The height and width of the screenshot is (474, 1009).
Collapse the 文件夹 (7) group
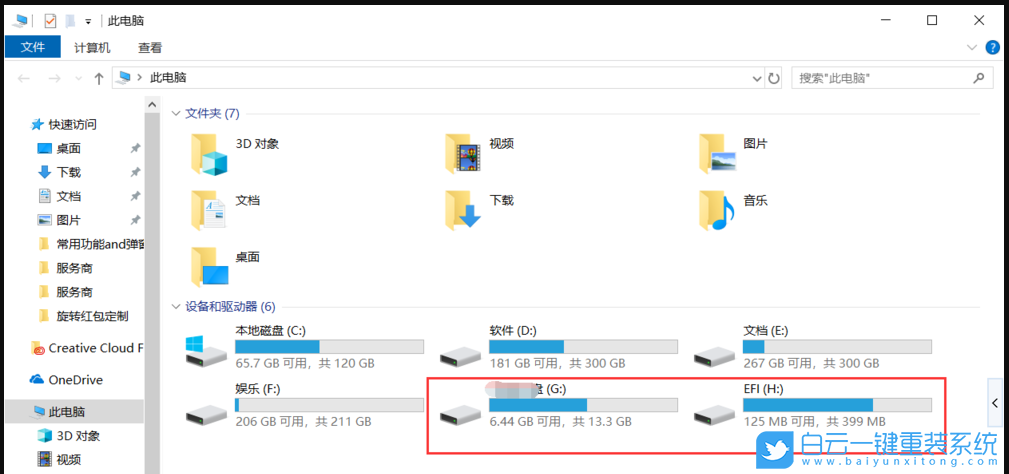176,114
